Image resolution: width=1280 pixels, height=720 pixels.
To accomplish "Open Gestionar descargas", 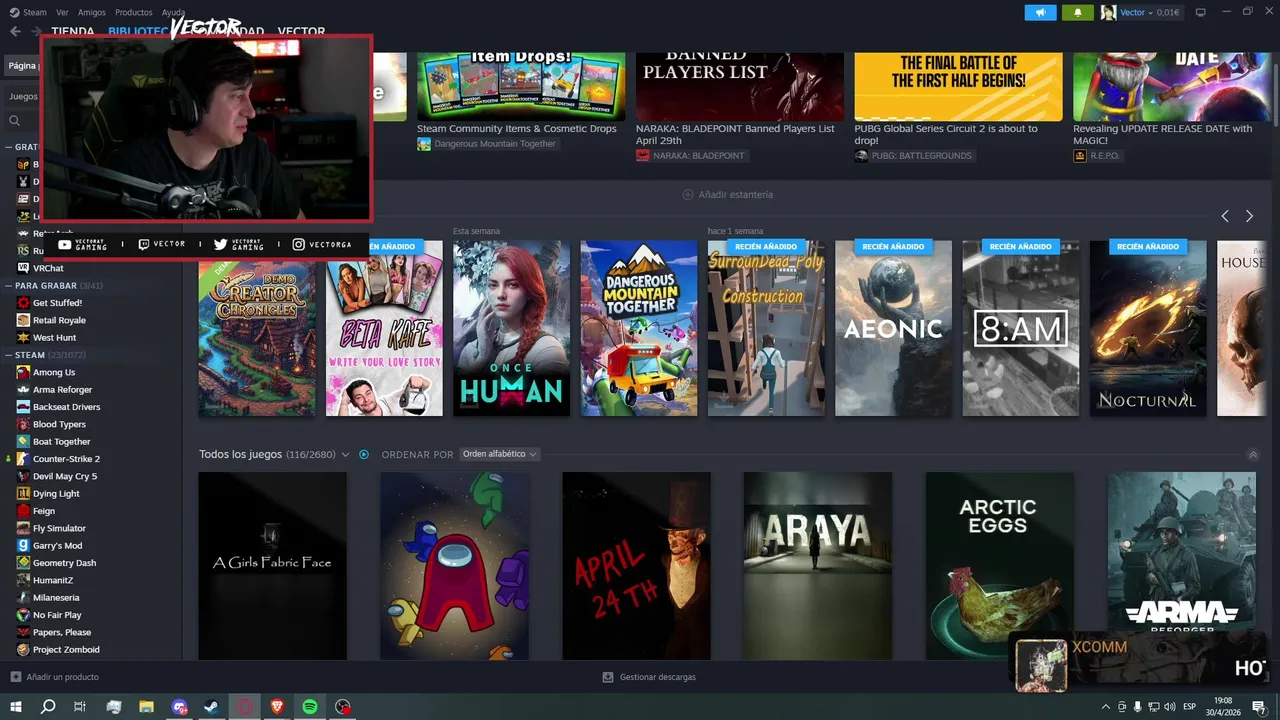I will click(658, 677).
